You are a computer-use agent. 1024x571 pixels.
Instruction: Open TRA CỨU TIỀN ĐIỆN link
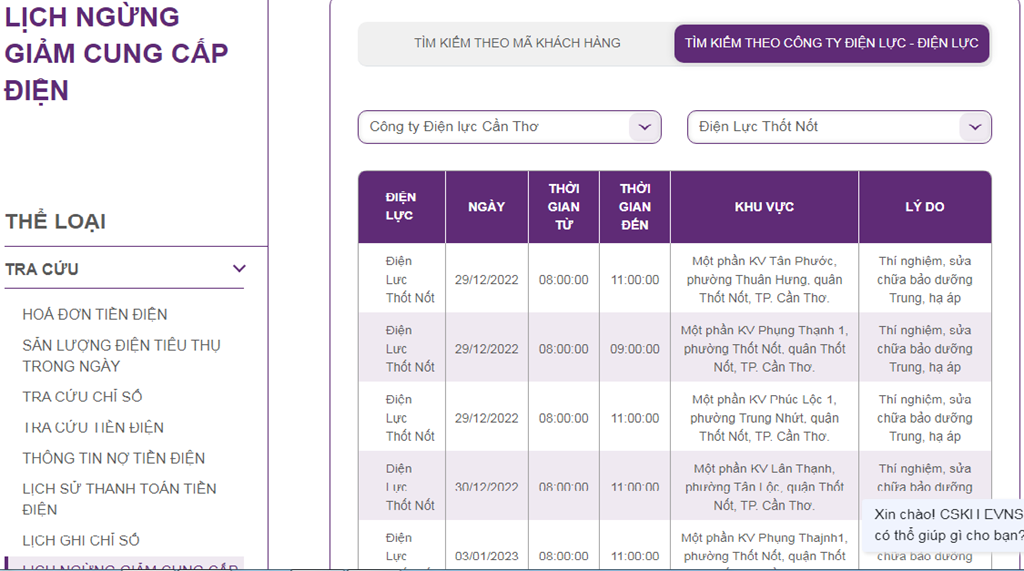point(93,427)
